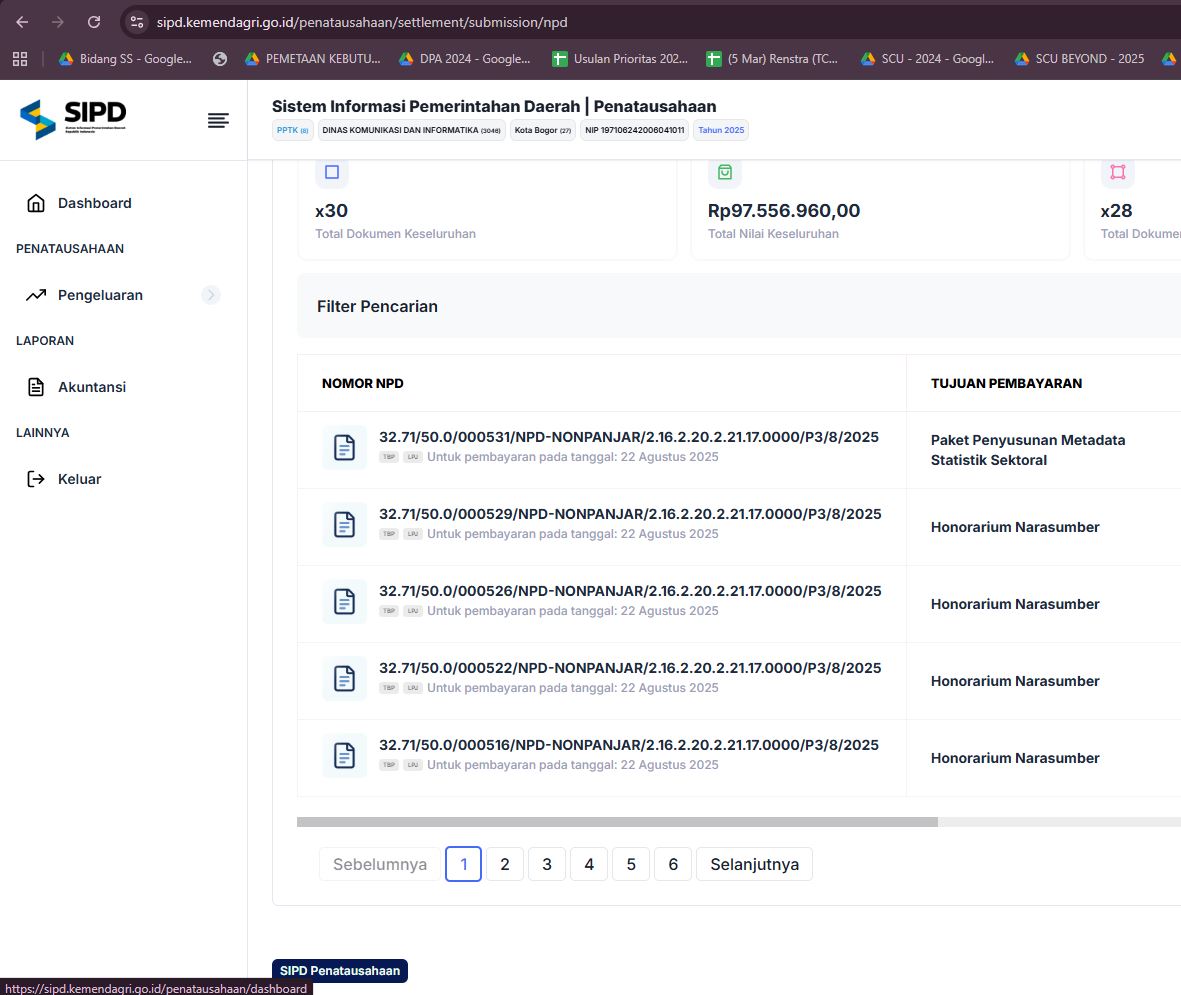Click document icon for NPD 000531
The image size is (1181, 995).
tap(344, 447)
